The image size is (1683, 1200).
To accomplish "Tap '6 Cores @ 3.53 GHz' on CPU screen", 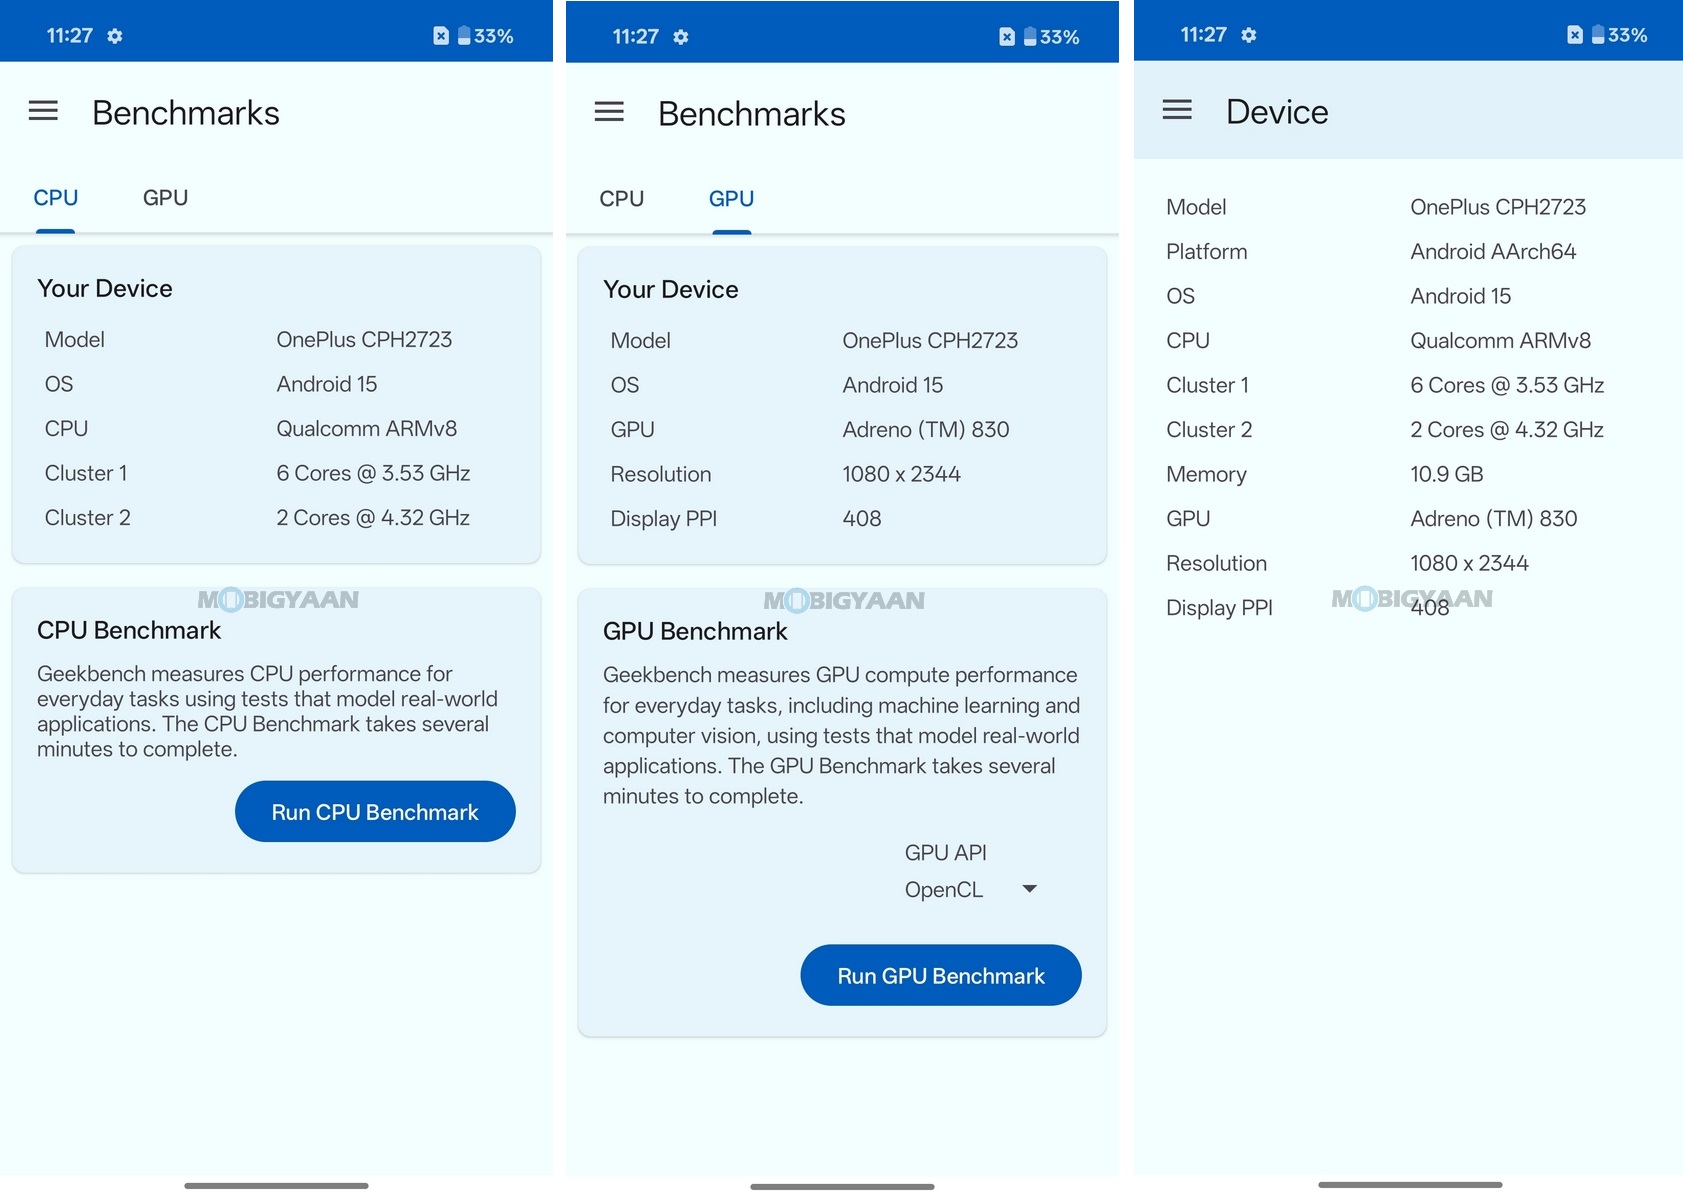I will coord(373,473).
